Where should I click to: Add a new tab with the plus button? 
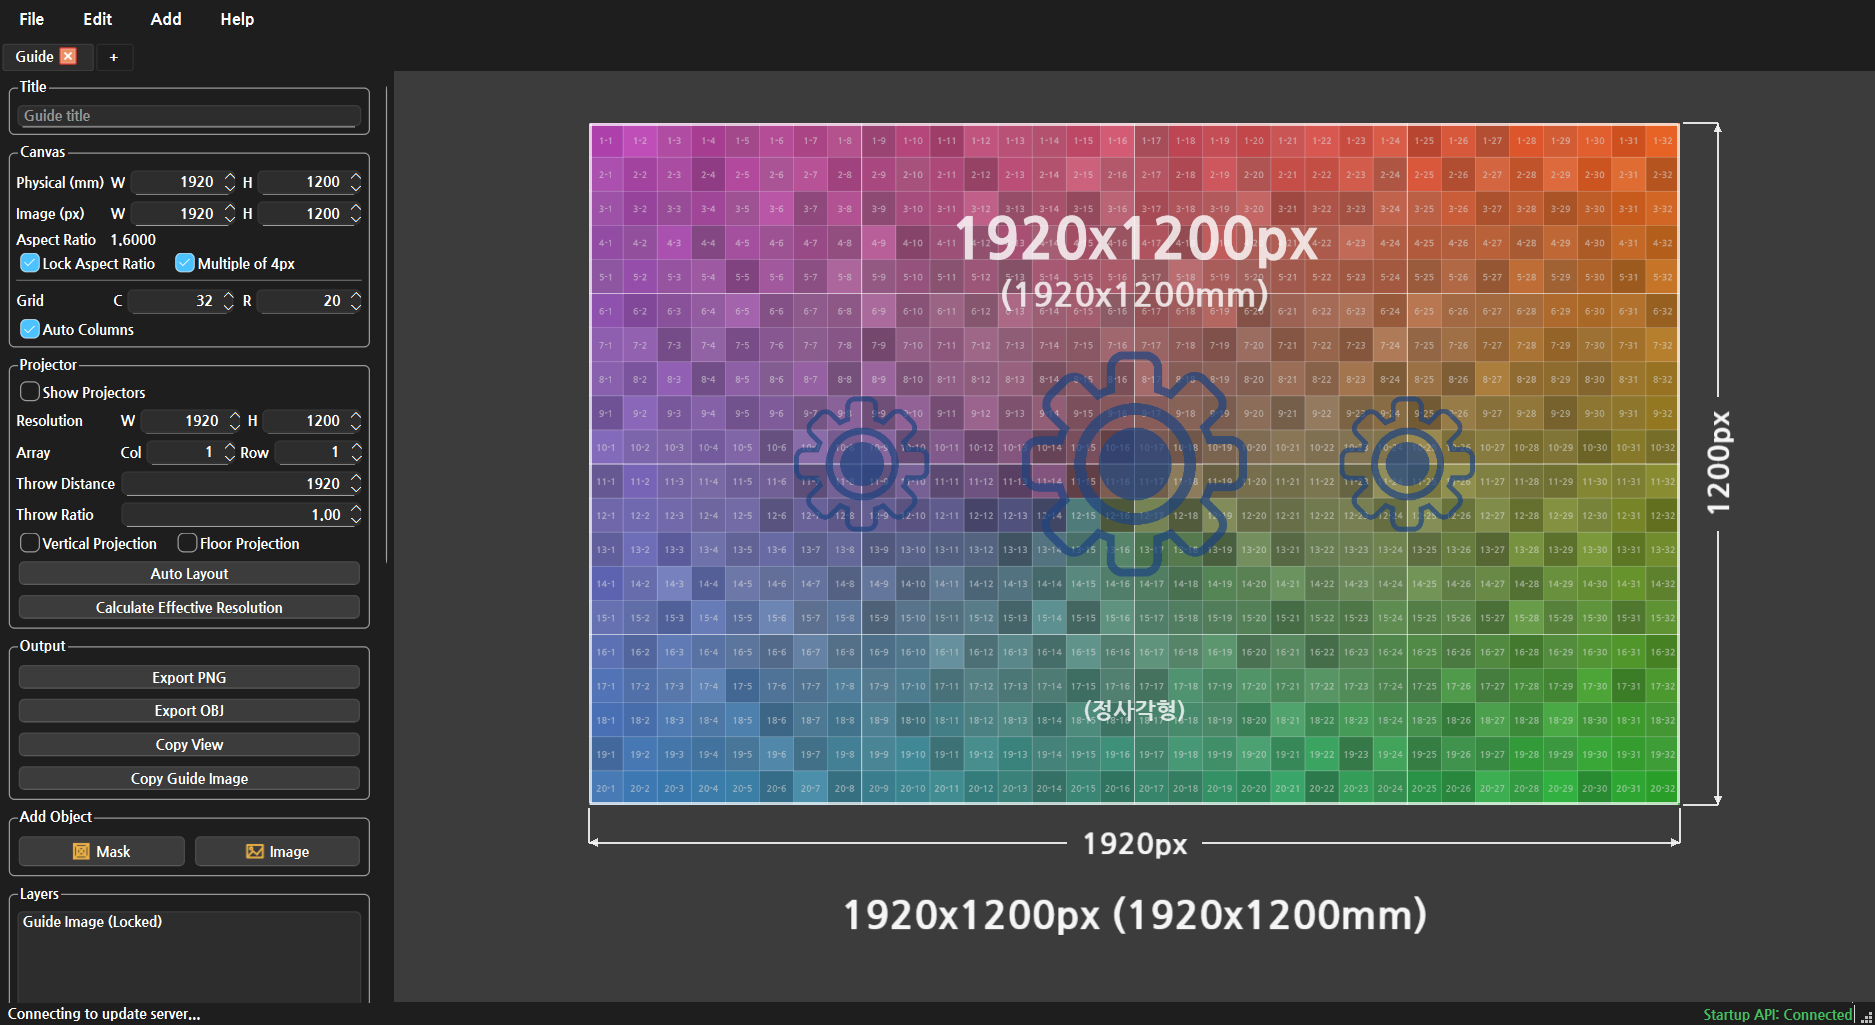(114, 57)
